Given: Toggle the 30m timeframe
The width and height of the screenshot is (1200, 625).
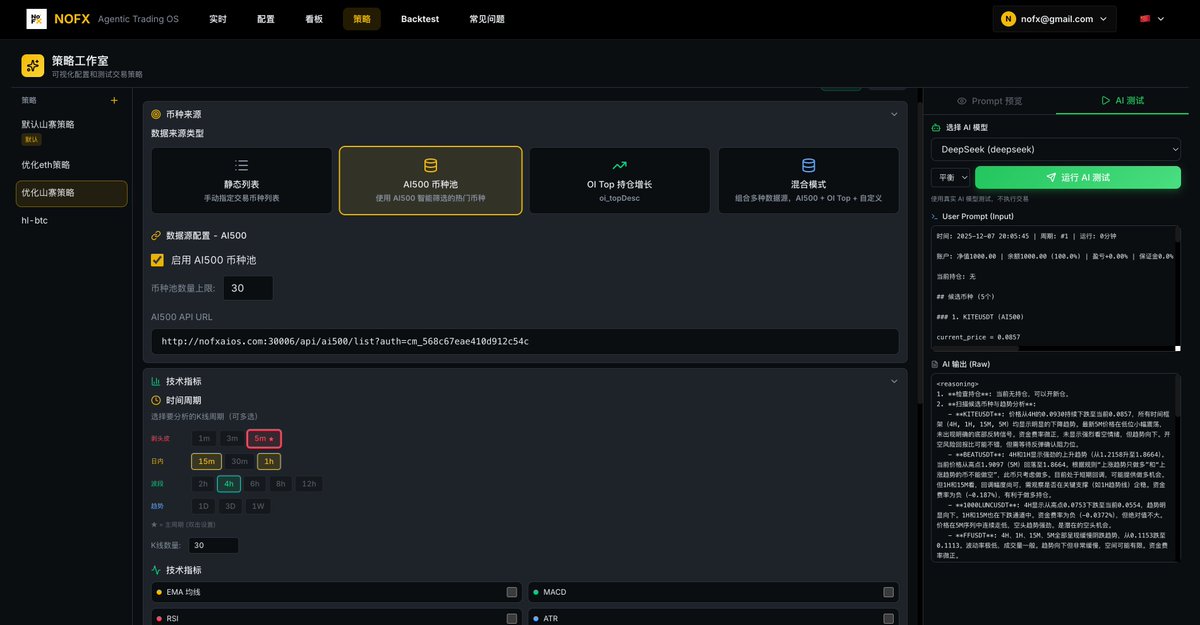Looking at the screenshot, I should click(240, 461).
